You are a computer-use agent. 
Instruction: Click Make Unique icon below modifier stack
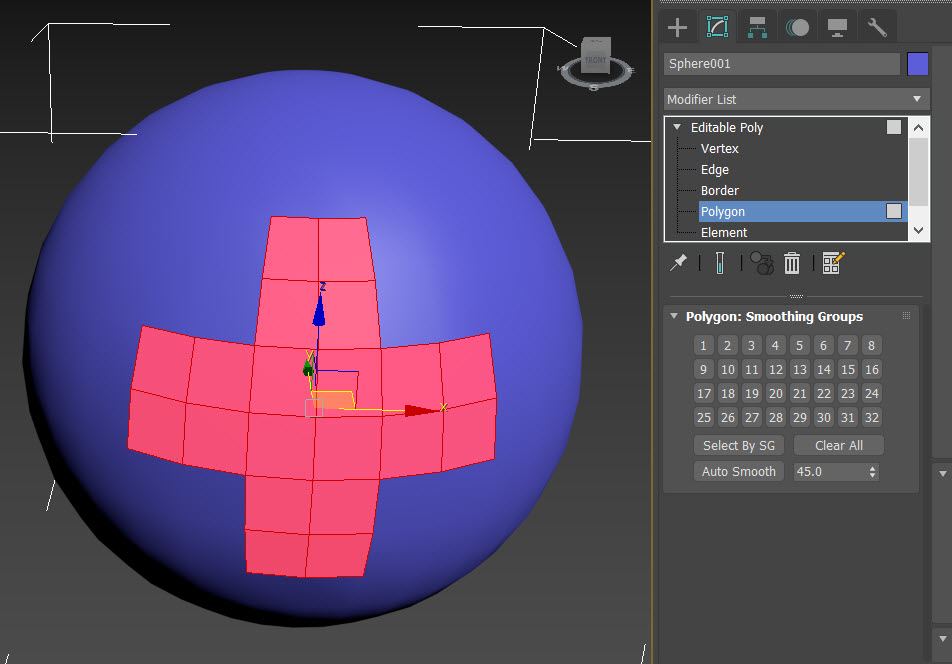[762, 263]
